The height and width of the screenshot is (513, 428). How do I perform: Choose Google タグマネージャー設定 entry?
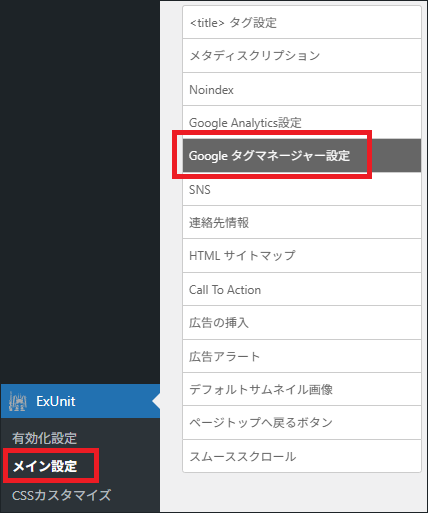pyautogui.click(x=302, y=156)
